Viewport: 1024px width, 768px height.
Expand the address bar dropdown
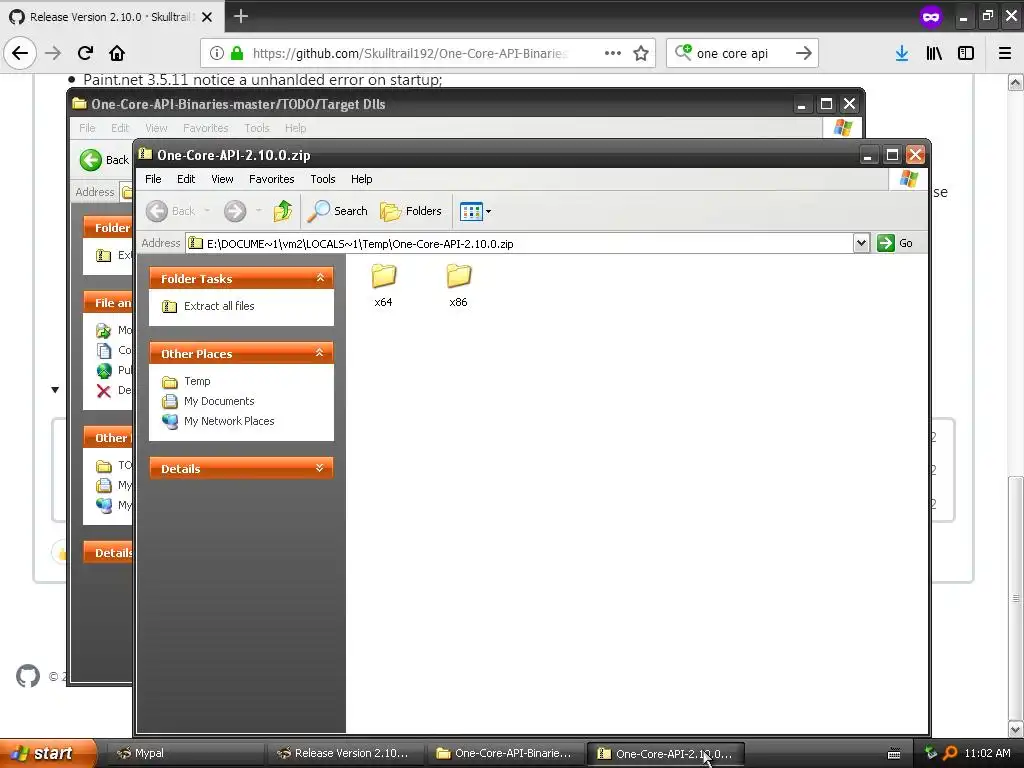pyautogui.click(x=861, y=243)
